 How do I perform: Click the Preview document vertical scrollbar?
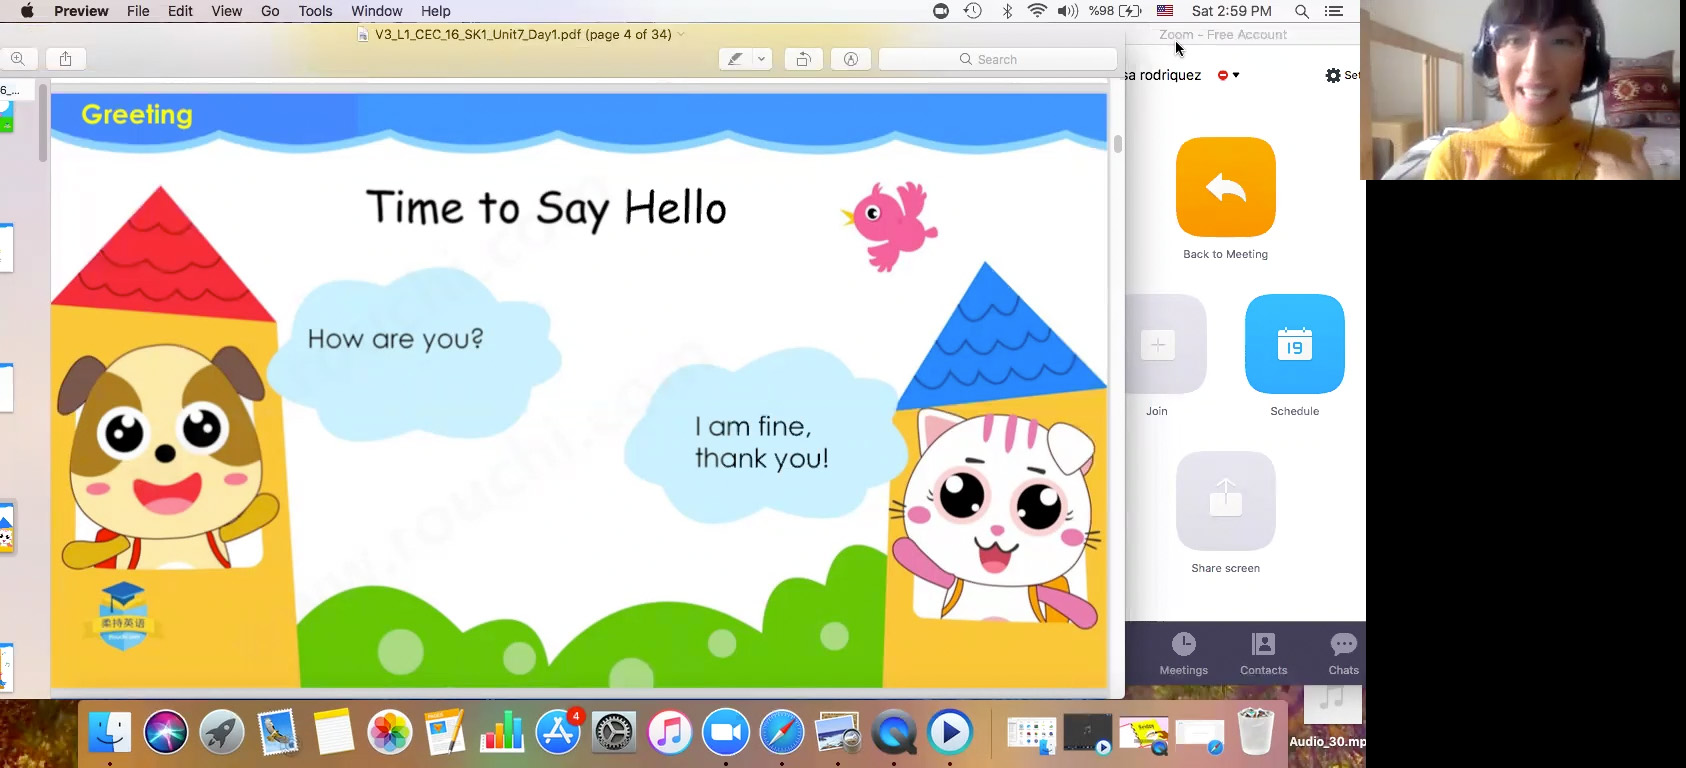point(1117,144)
